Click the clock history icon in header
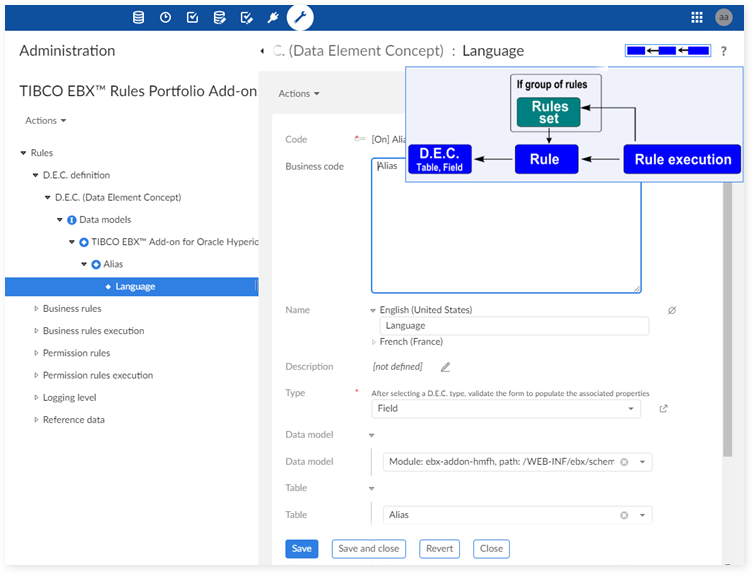The width and height of the screenshot is (753, 574). pyautogui.click(x=165, y=17)
